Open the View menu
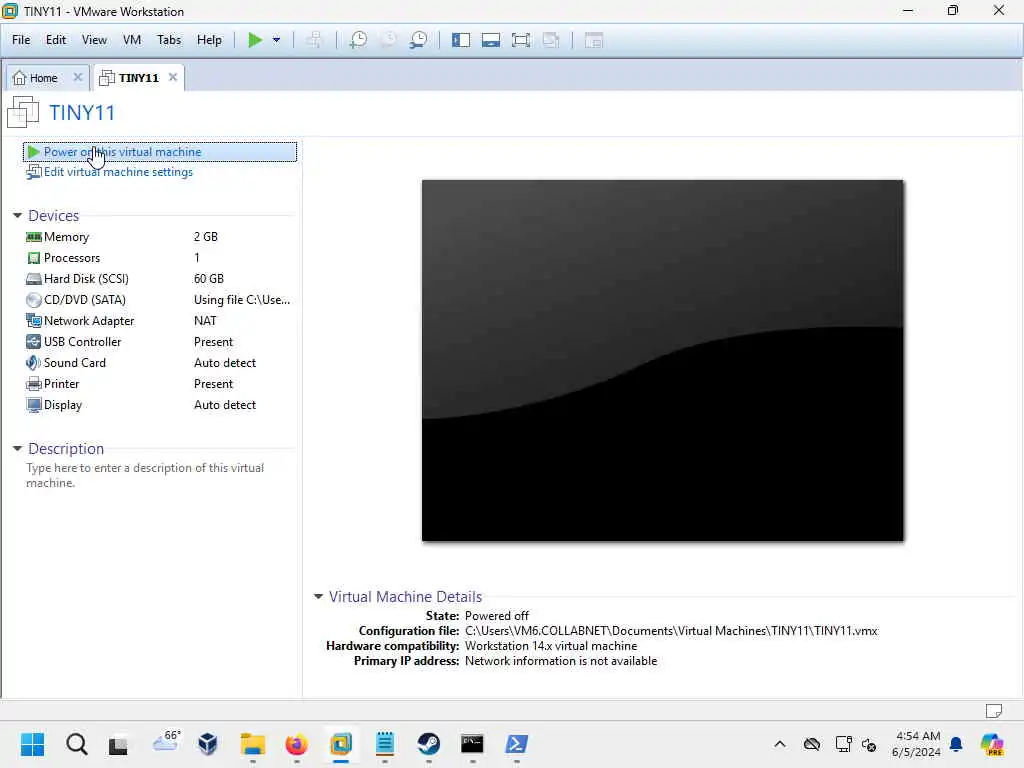 [94, 40]
